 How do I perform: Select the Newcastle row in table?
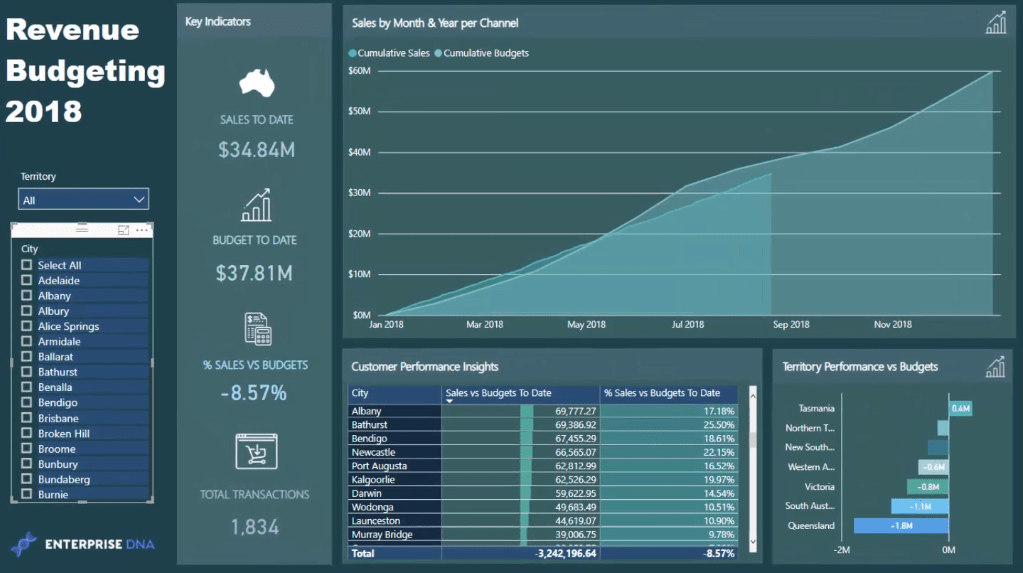point(543,452)
